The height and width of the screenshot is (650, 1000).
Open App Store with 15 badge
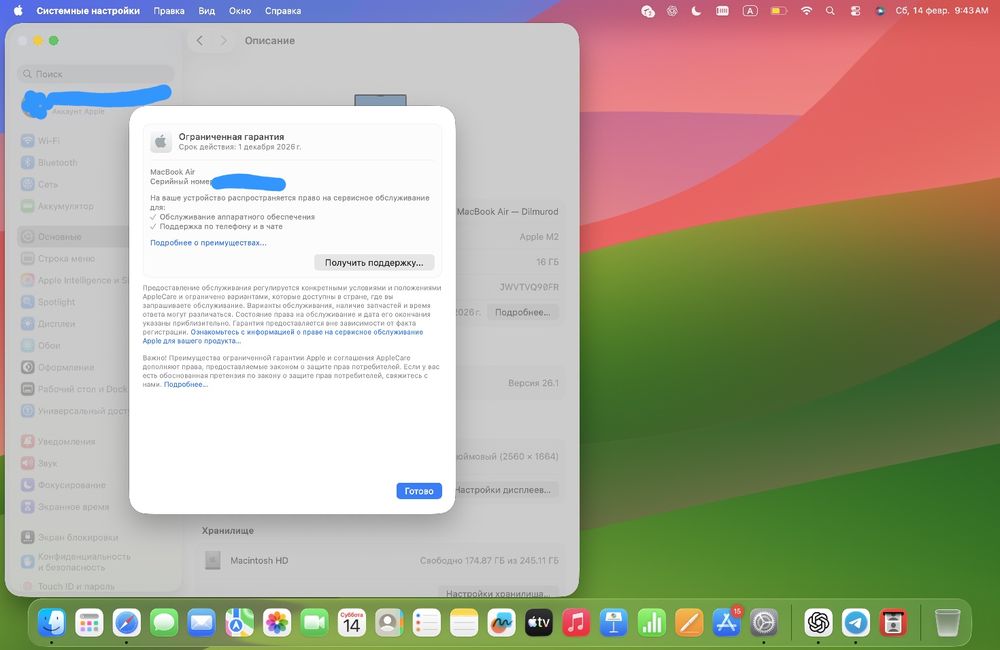pos(726,622)
